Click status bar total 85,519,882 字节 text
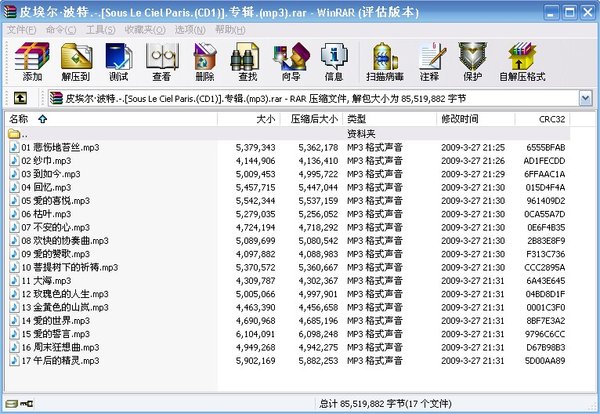This screenshot has width=600, height=414. point(385,404)
